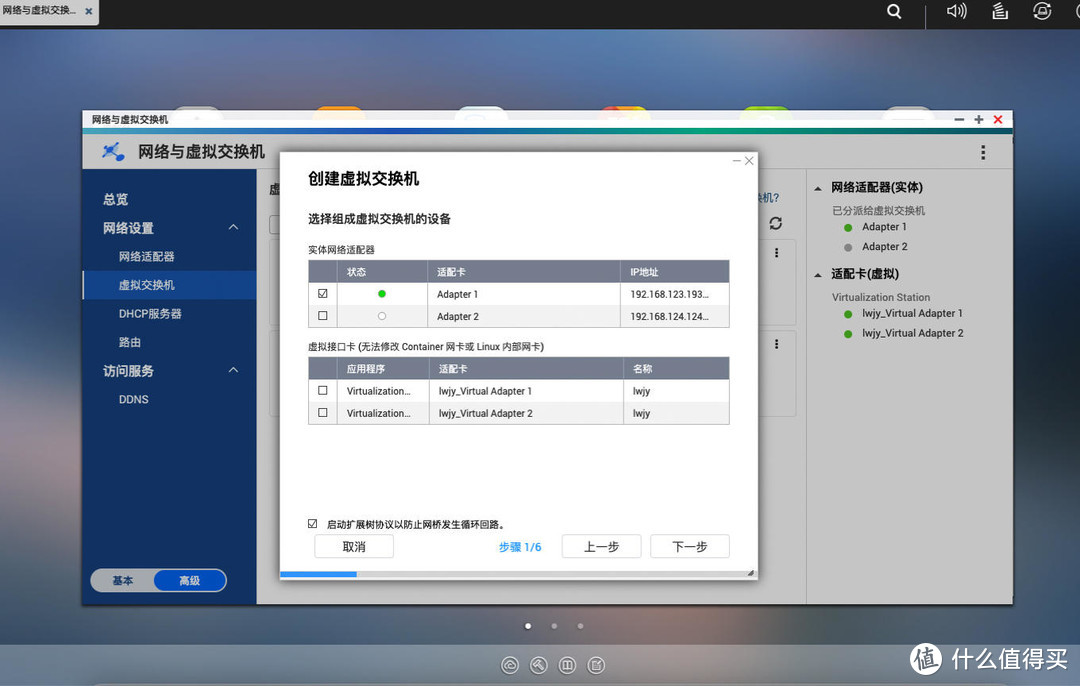1080x686 pixels.
Task: Collapse 适配卡(虚拟) panel section
Action: [x=818, y=275]
